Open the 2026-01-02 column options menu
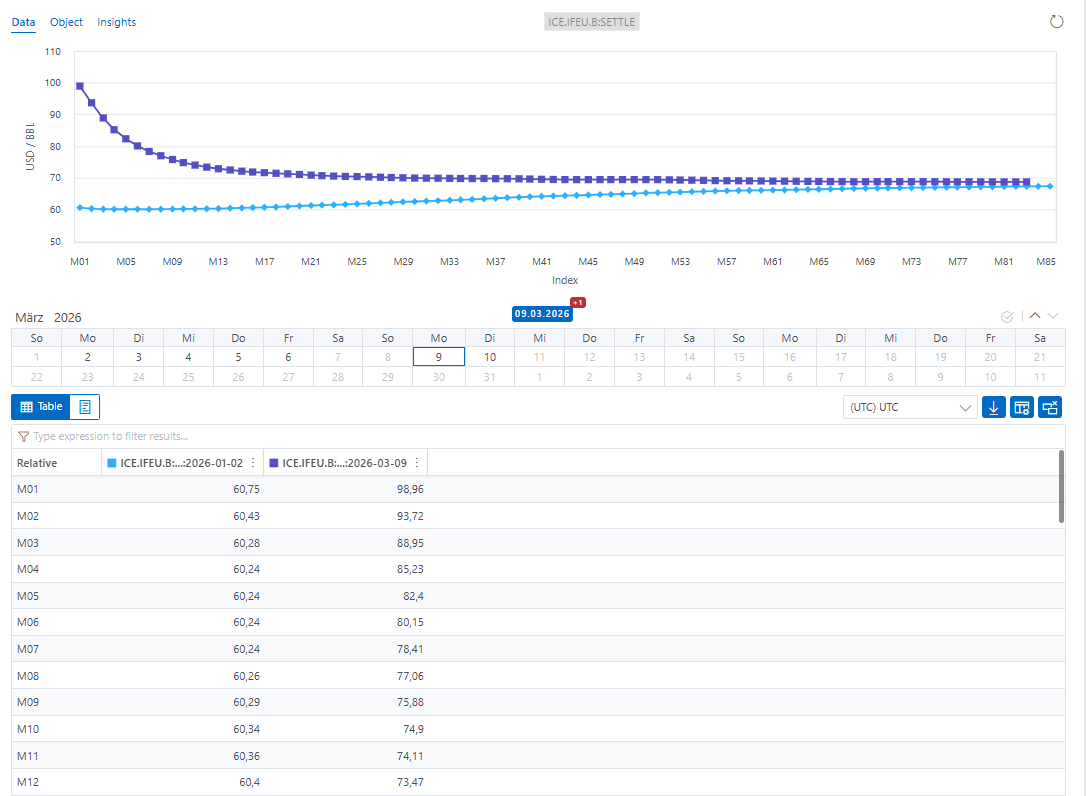1086x796 pixels. tap(252, 463)
